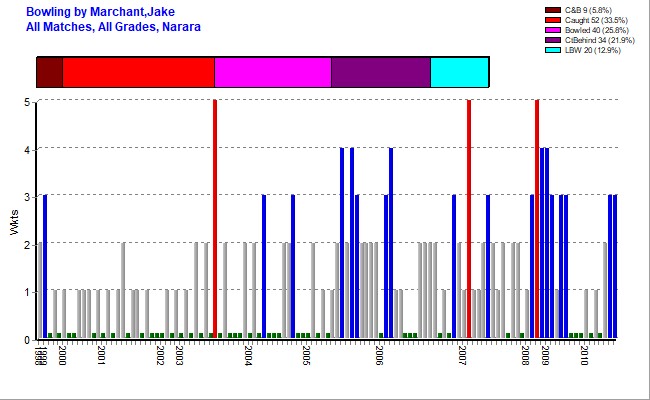Viewport: 650px width, 400px height.
Task: Select the purple CtBehind segment in summary bar
Action: [x=380, y=73]
